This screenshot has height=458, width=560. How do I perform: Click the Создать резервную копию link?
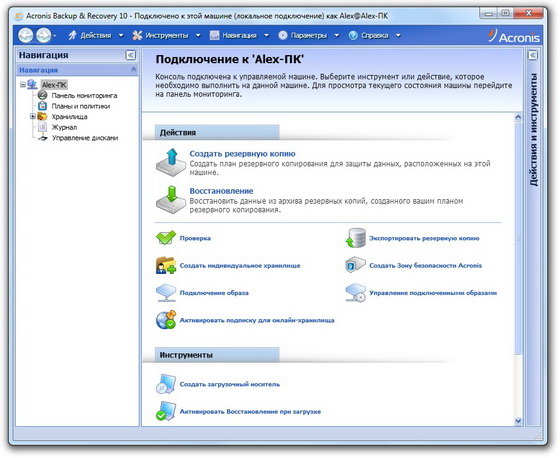242,154
